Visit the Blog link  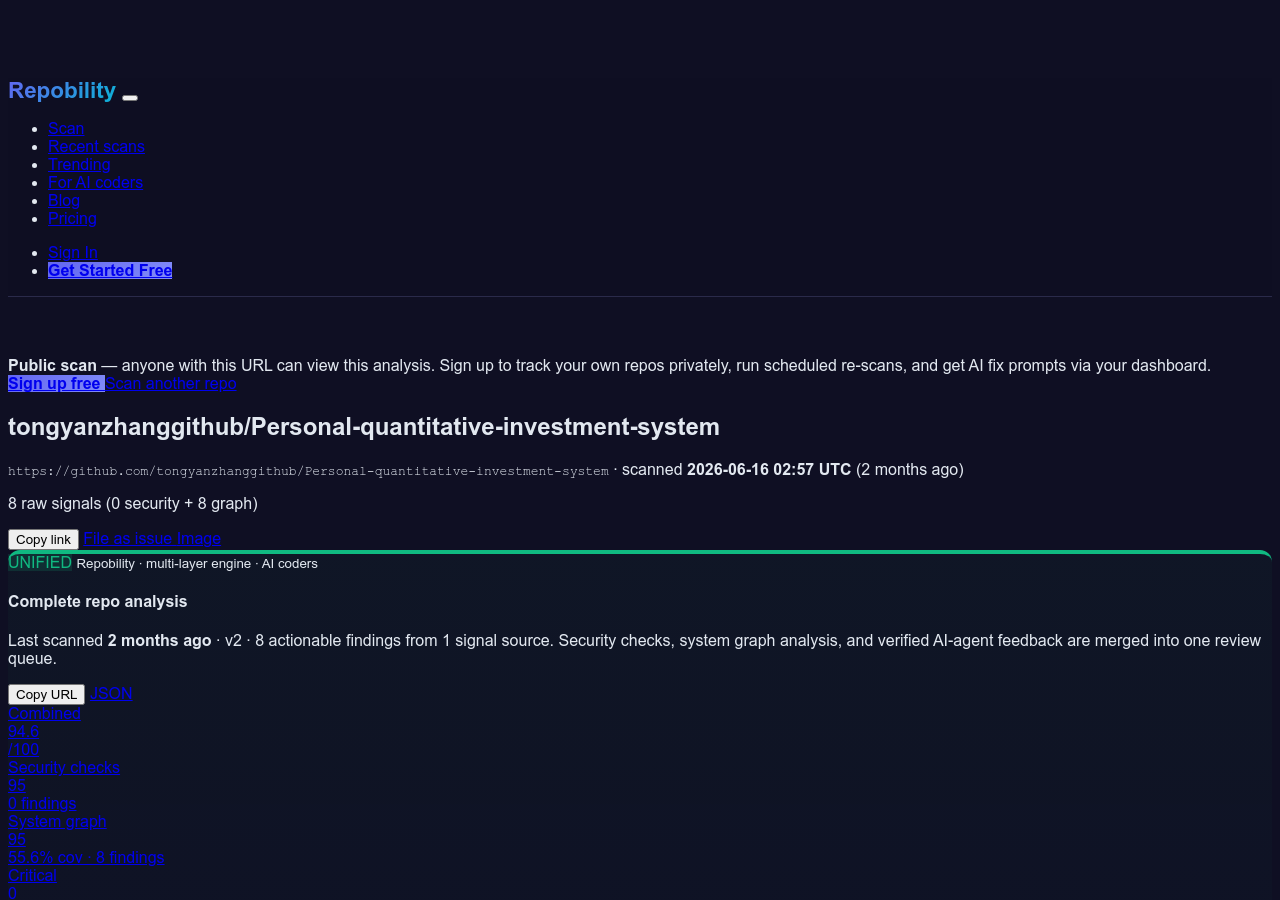tap(64, 200)
